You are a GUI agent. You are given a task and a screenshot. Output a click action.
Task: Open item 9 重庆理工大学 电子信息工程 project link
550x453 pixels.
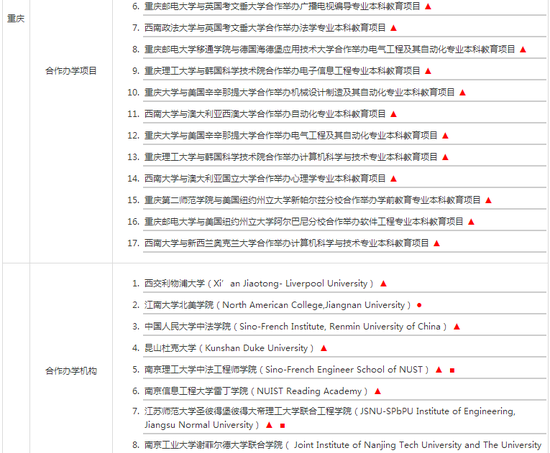click(x=282, y=71)
